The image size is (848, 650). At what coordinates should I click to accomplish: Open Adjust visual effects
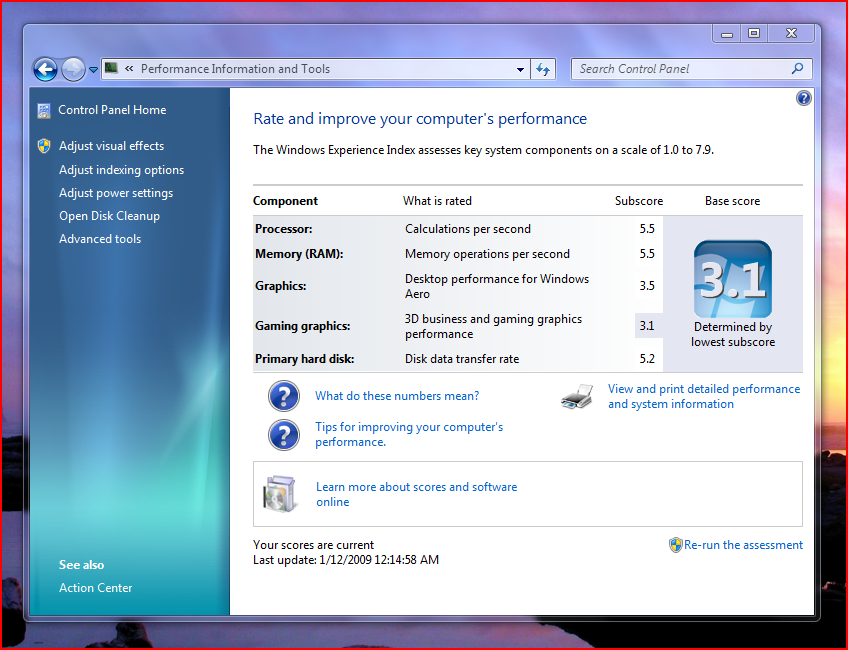tap(111, 146)
